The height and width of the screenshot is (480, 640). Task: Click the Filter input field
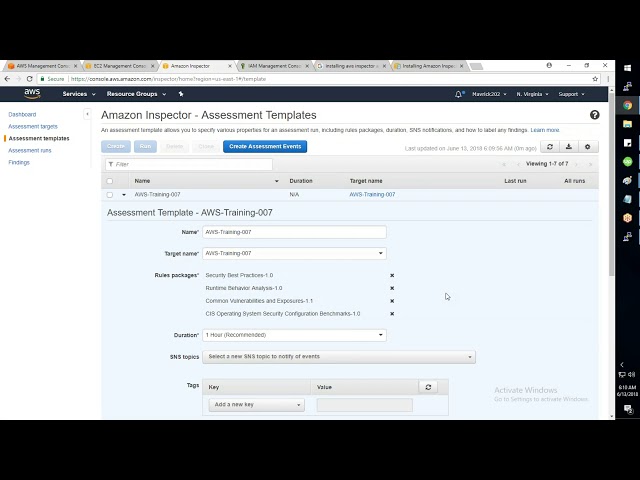click(189, 164)
